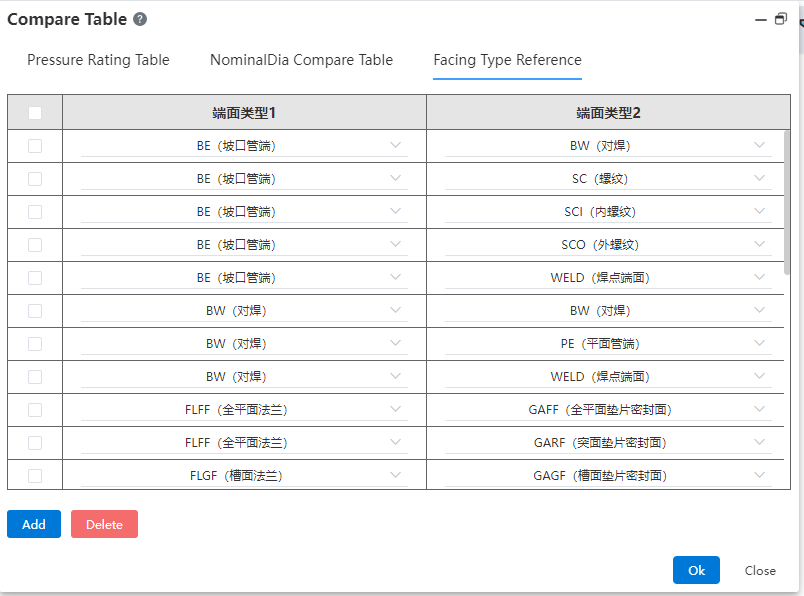Click the minimize dash icon in title bar
This screenshot has width=804, height=596.
761,20
